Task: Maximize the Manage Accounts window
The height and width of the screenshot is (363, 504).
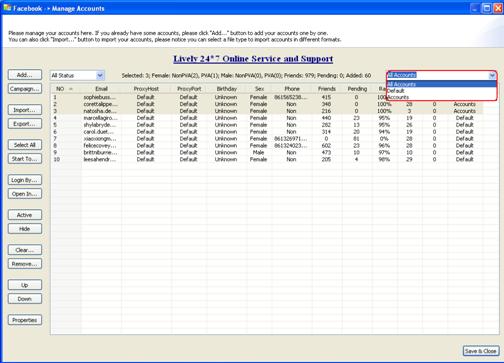Action: 487,8
